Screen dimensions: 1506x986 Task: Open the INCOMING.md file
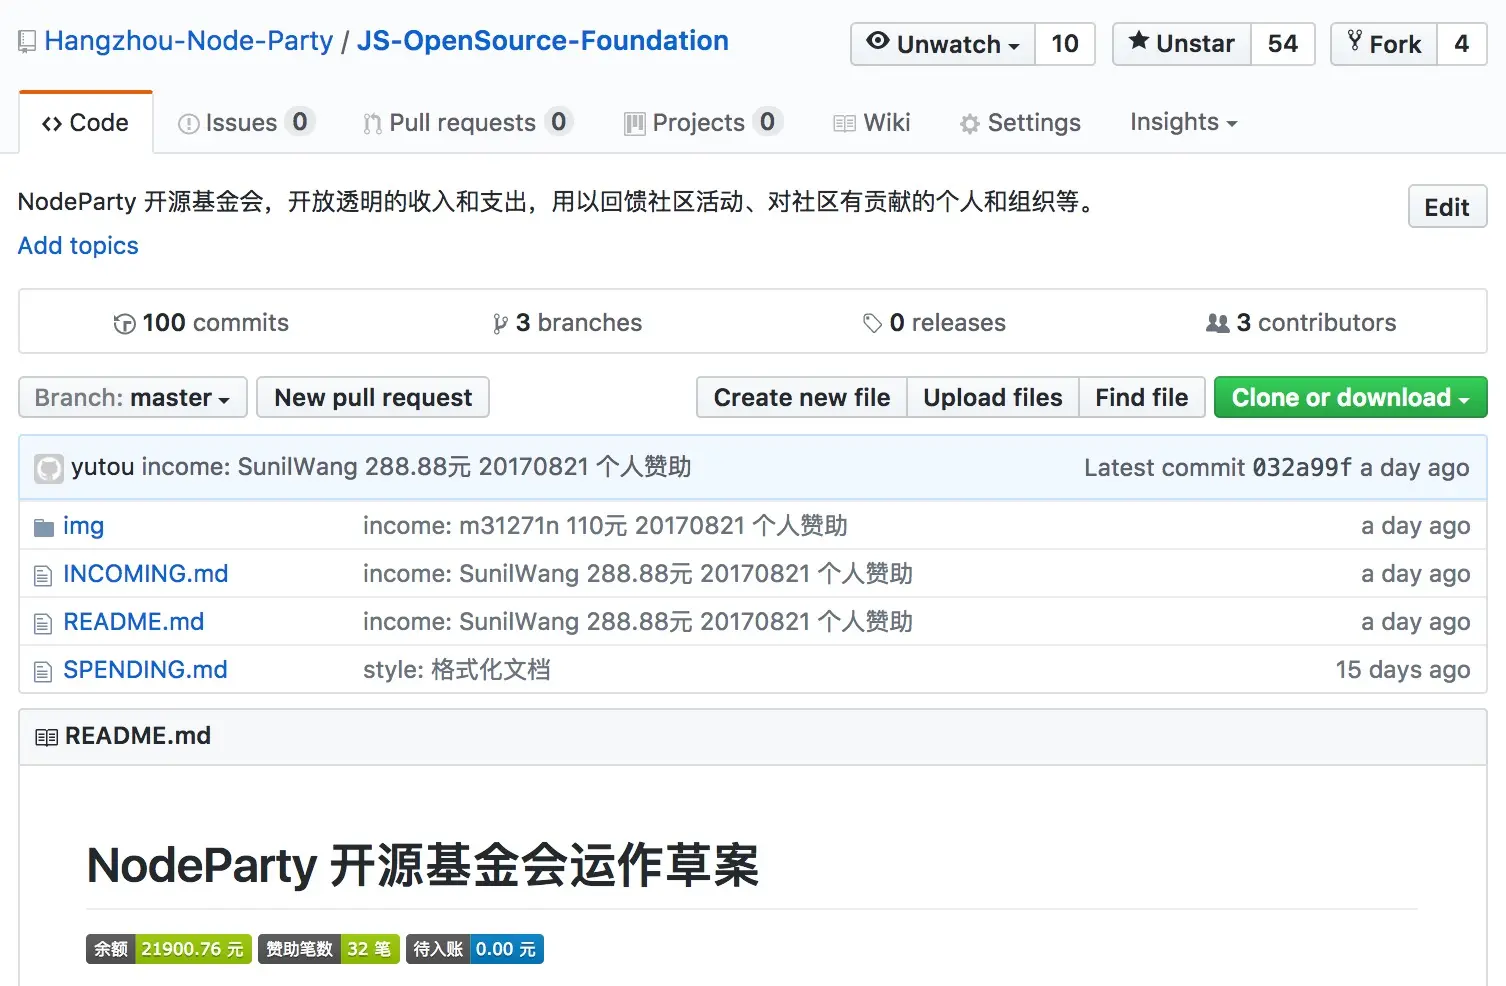coord(146,574)
